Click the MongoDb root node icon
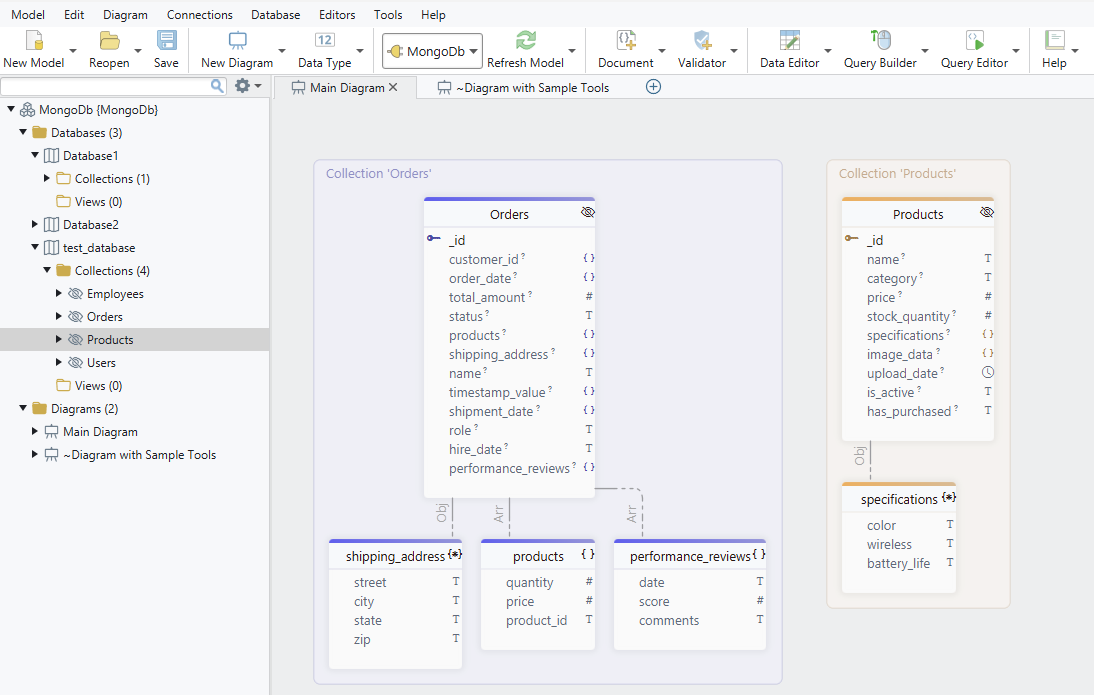This screenshot has width=1094, height=695. tap(27, 110)
